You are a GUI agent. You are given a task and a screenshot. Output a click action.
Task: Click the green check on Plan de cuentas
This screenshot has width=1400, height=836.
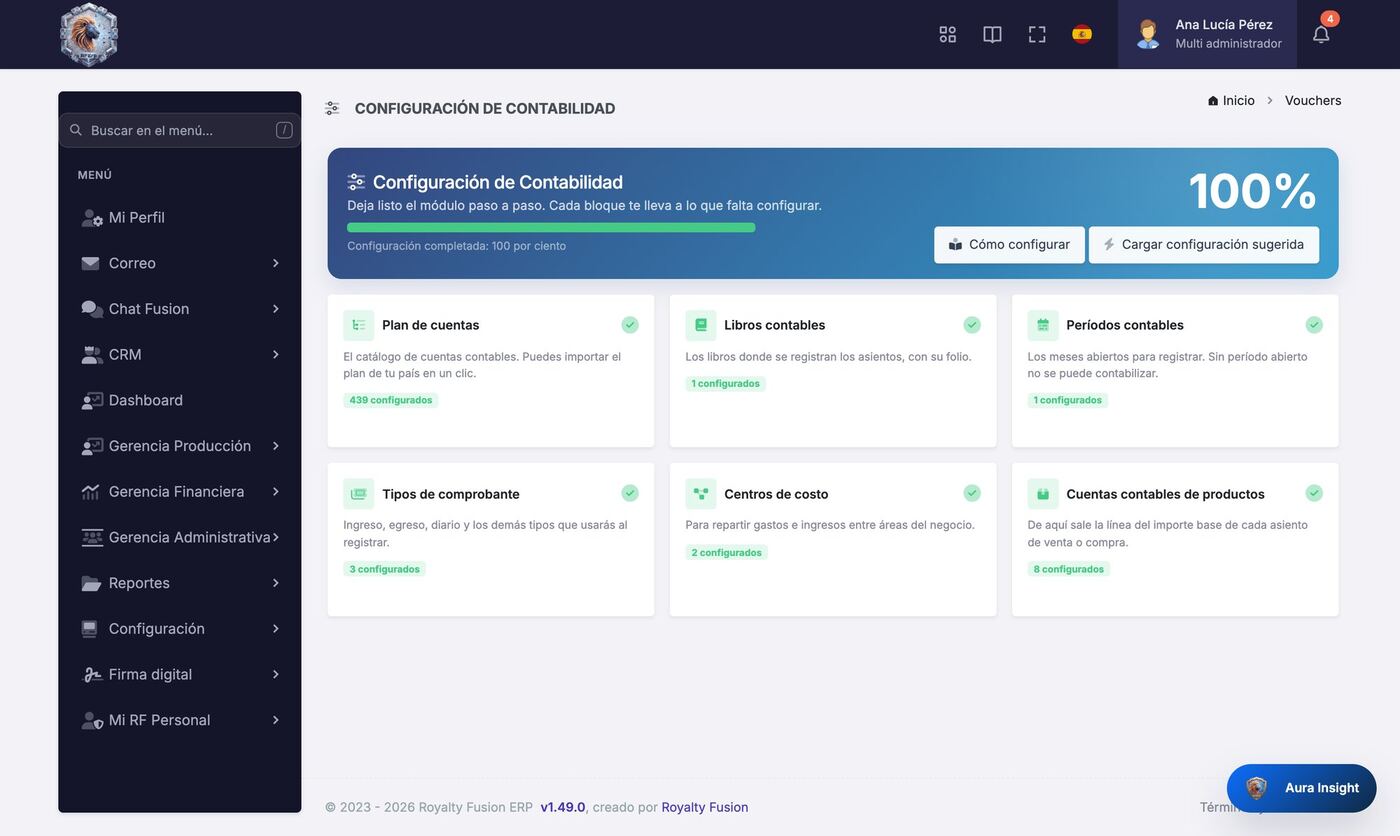[630, 325]
